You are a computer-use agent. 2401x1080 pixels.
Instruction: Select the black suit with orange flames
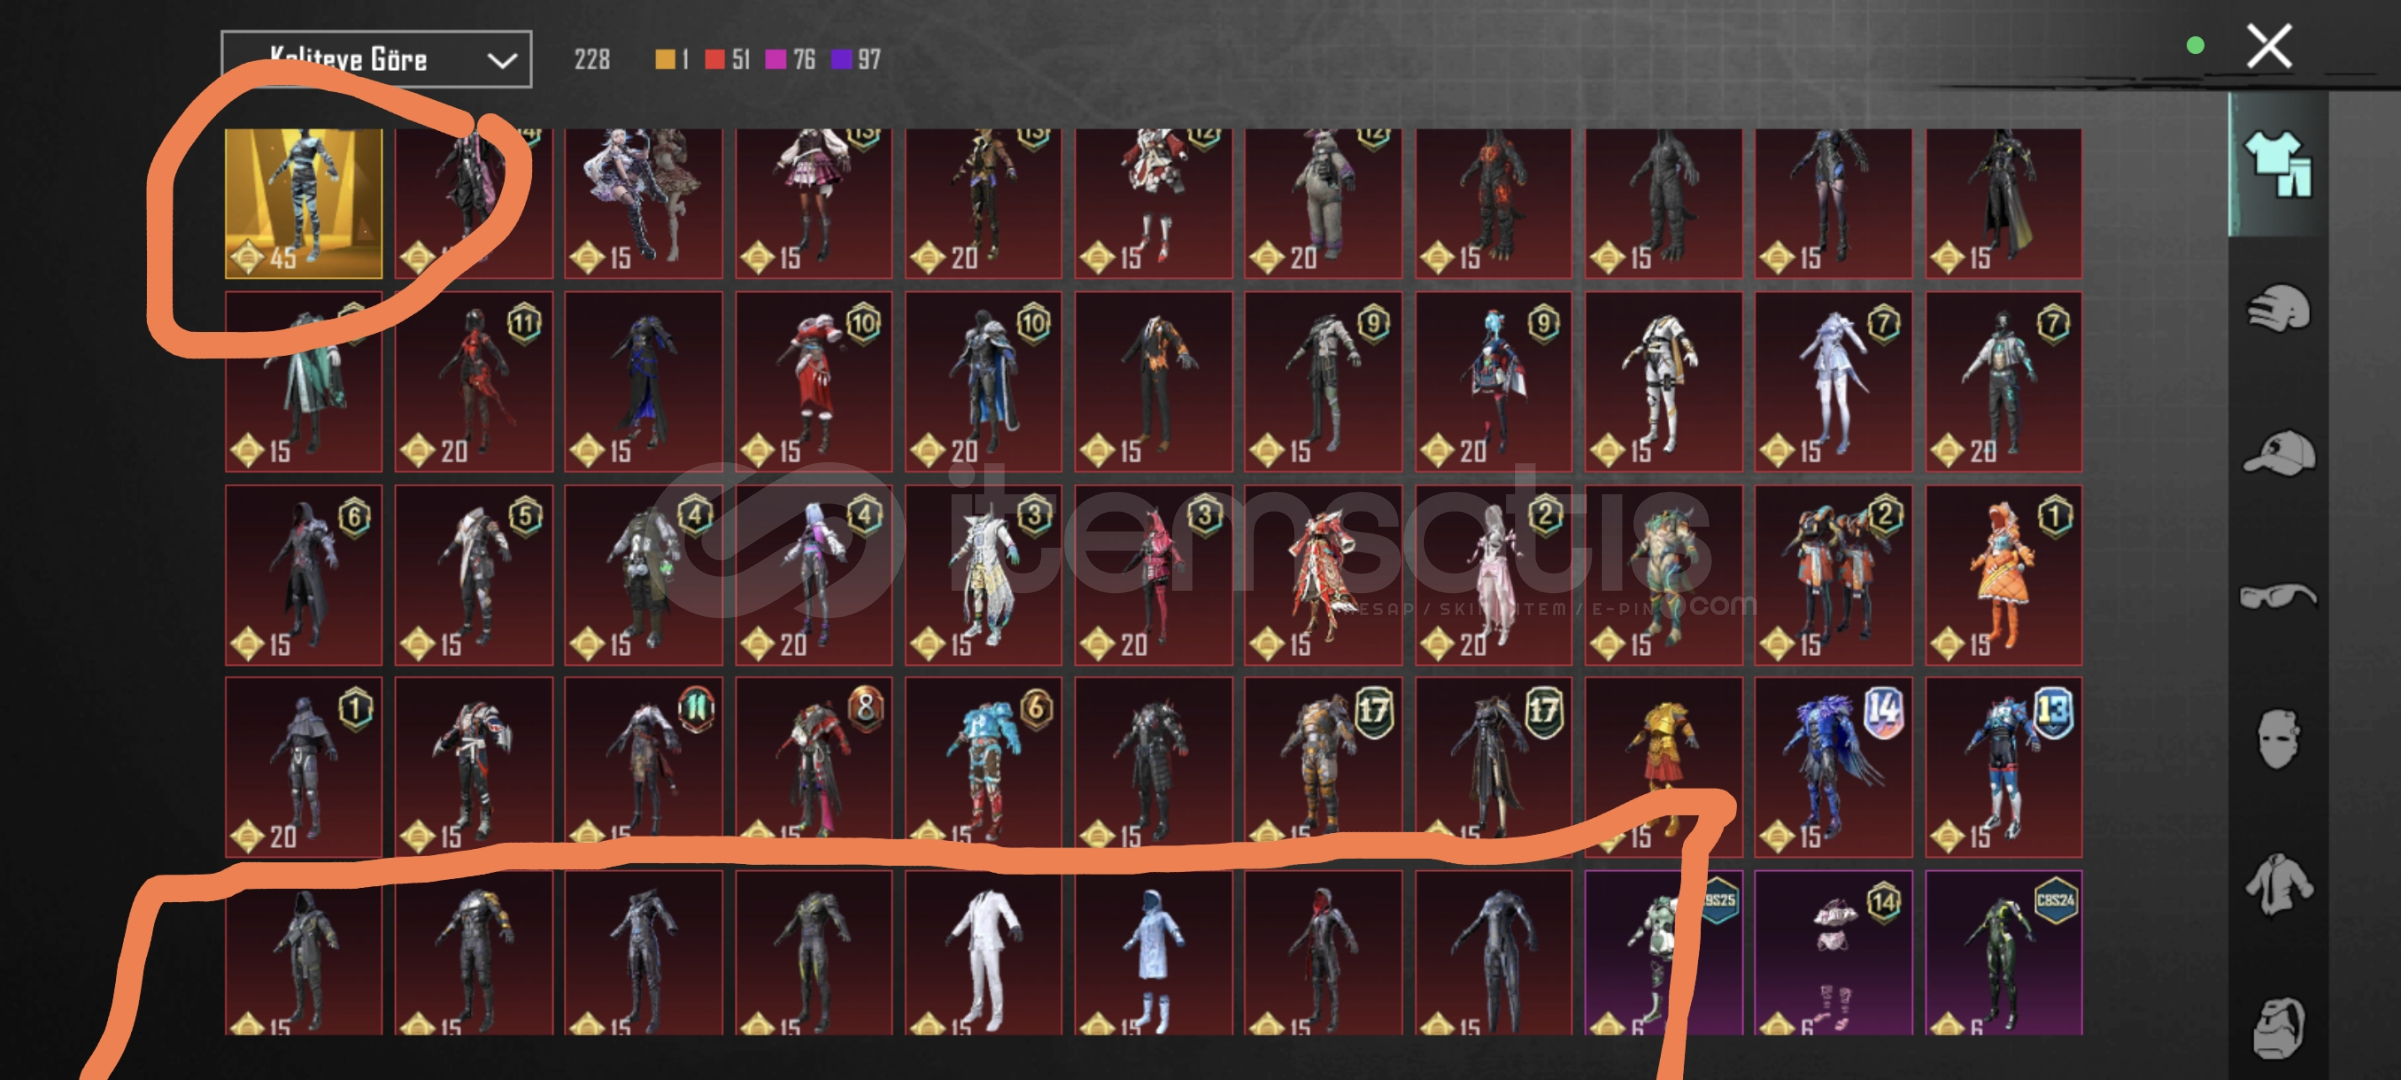(x=1153, y=381)
